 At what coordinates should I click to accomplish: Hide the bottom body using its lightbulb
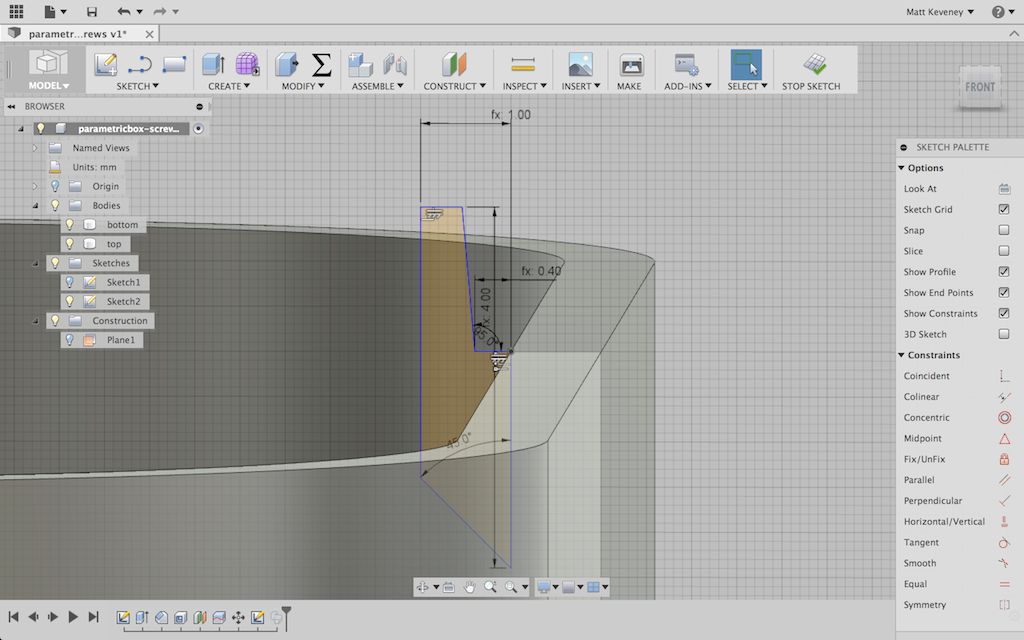coord(69,224)
